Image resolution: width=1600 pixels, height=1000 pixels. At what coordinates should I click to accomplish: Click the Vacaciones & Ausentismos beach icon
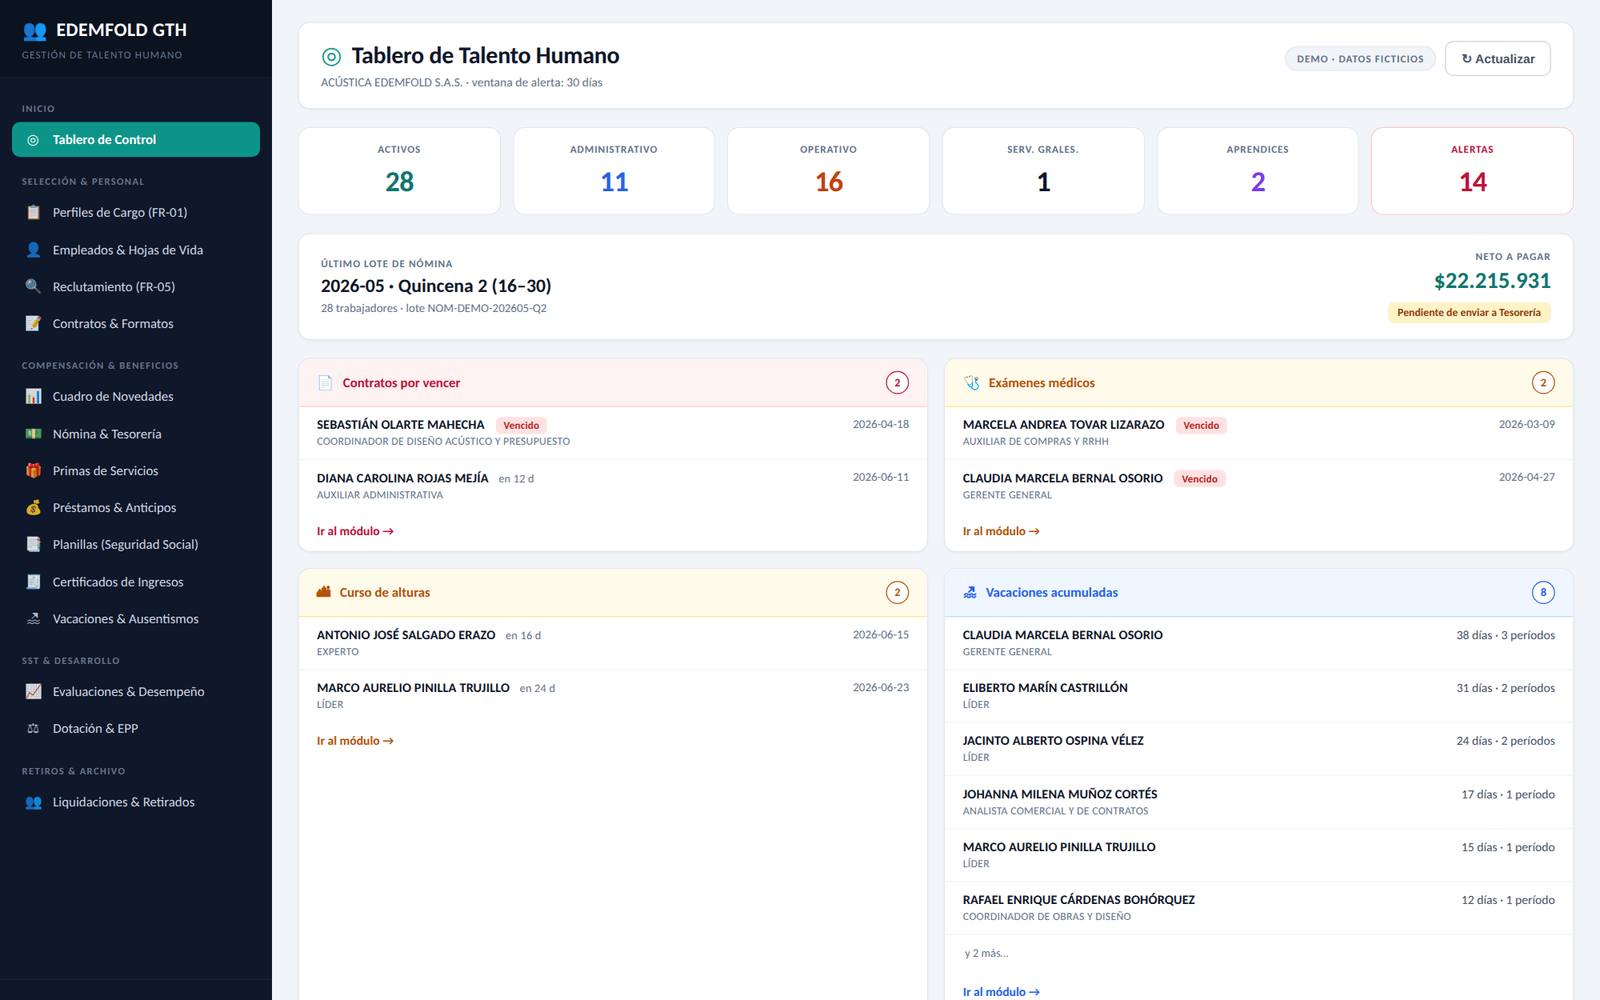pyautogui.click(x=33, y=619)
